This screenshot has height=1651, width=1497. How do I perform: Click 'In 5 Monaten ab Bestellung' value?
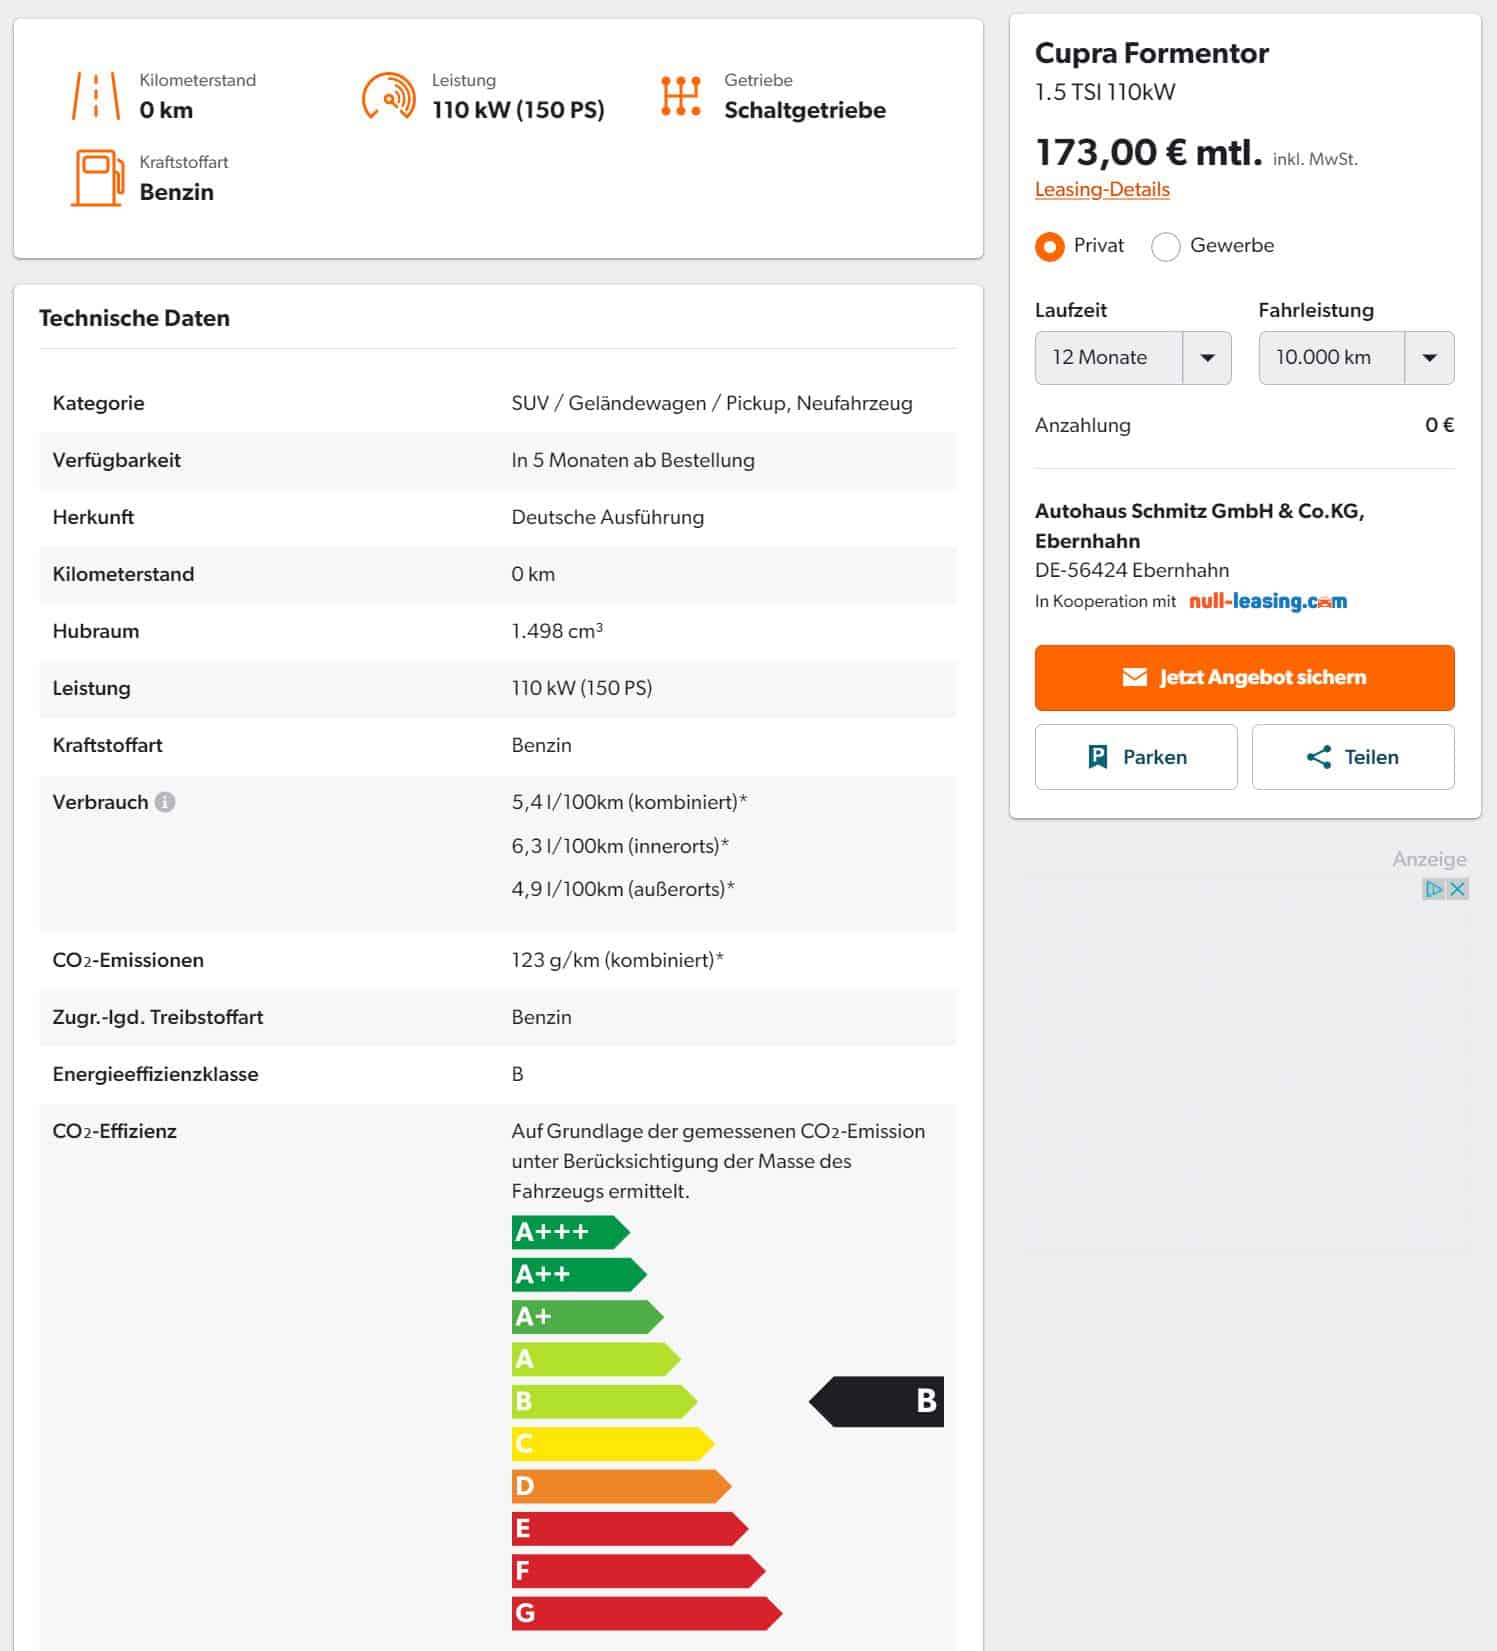click(633, 460)
